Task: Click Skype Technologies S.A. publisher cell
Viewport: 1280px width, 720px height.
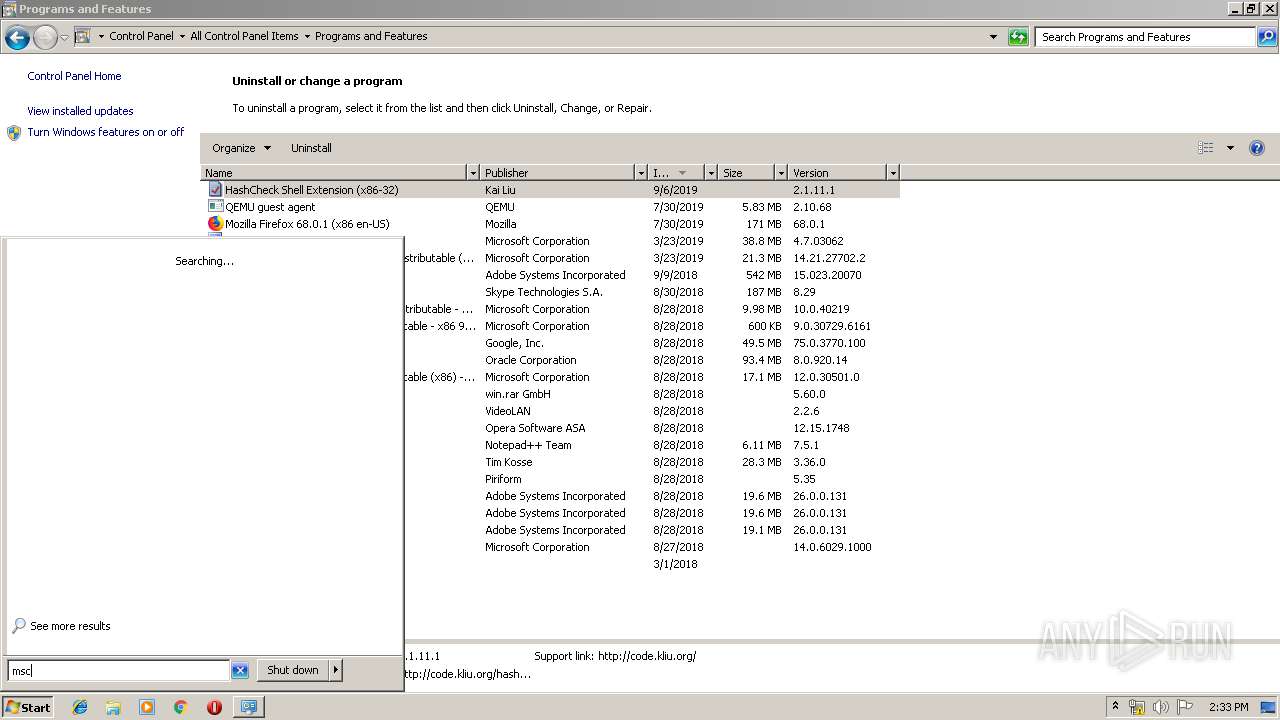Action: (x=544, y=292)
